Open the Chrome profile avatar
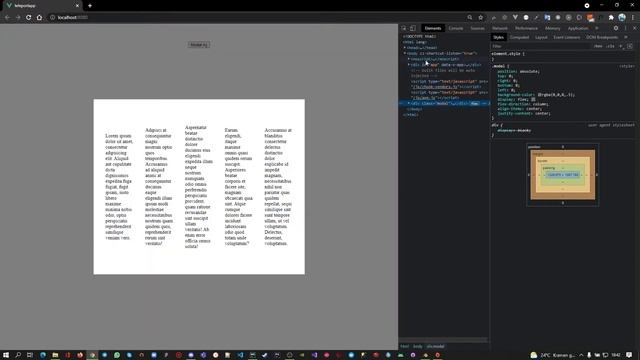 tap(622, 17)
